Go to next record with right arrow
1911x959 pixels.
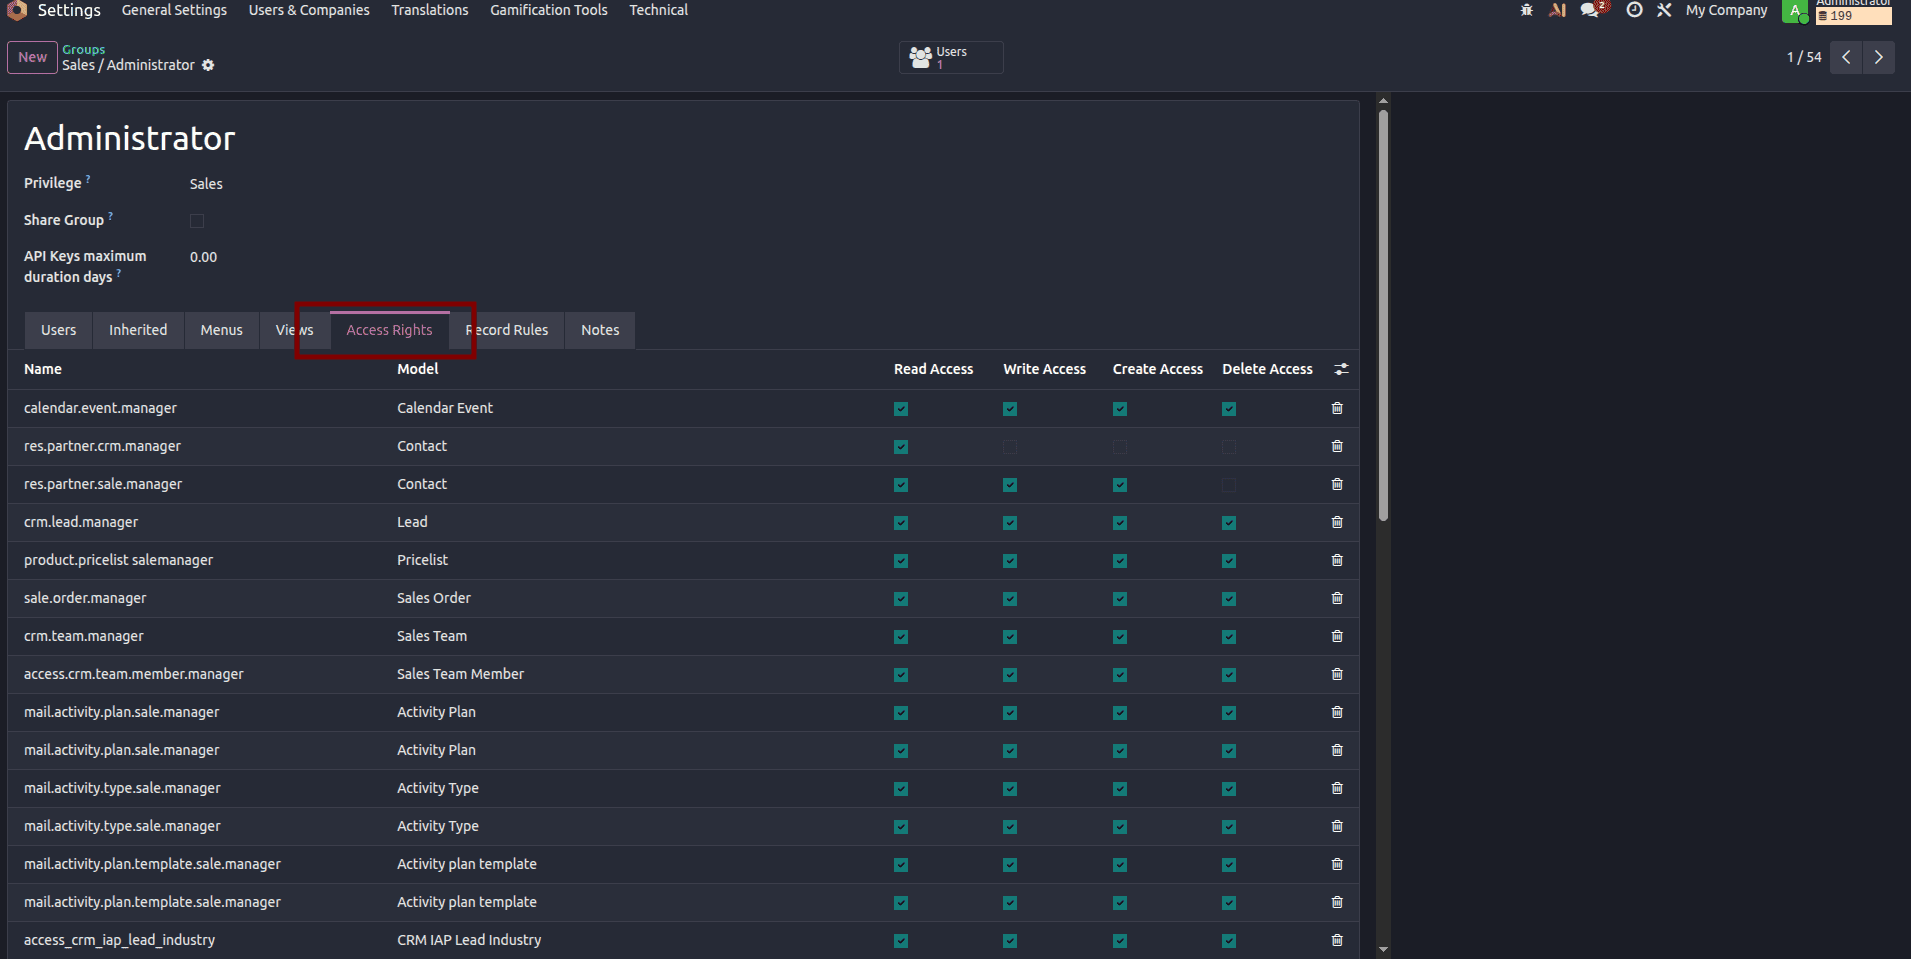point(1878,57)
